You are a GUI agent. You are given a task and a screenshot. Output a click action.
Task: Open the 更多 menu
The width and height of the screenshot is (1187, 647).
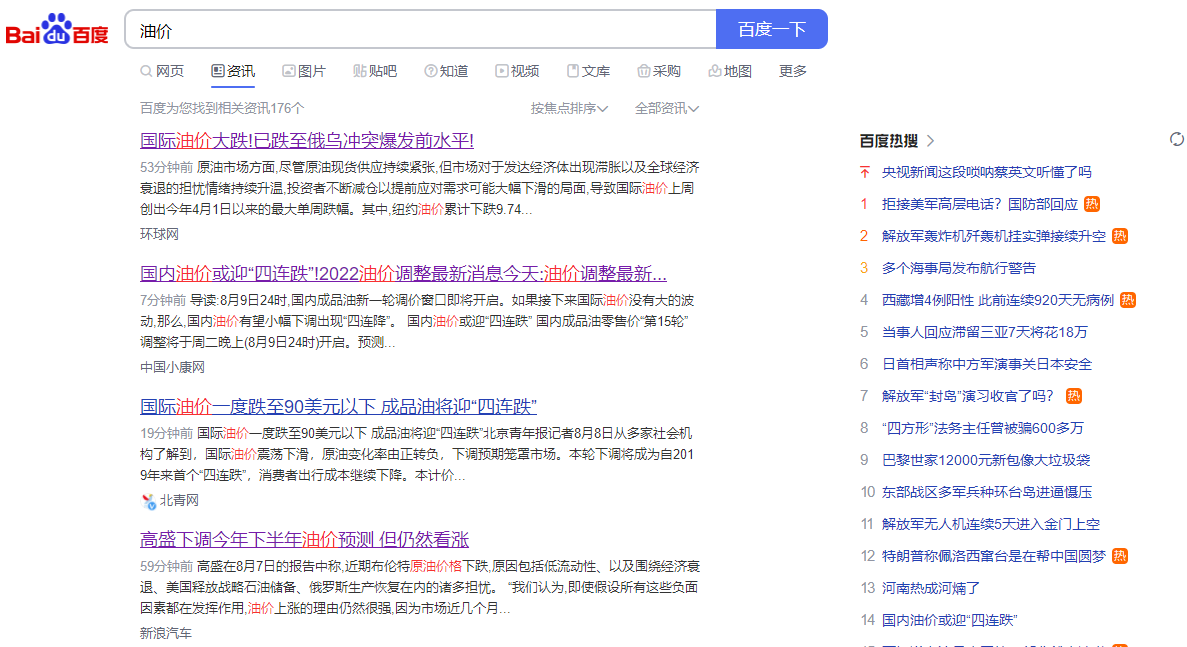pyautogui.click(x=793, y=71)
